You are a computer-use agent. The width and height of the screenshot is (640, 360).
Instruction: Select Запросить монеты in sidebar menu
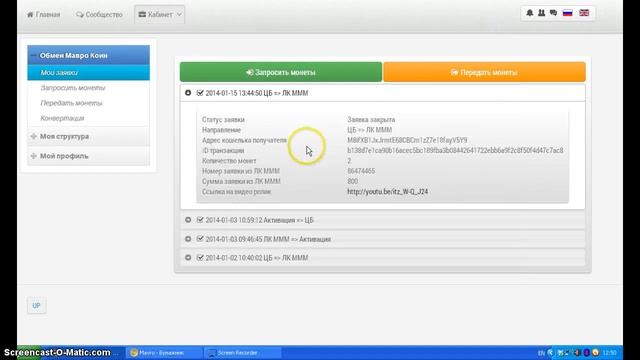73,88
